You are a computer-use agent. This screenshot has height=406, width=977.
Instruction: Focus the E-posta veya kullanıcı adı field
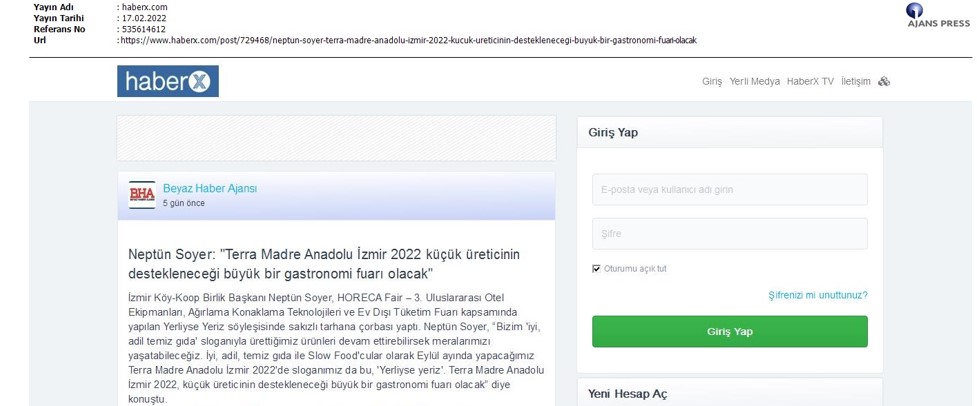[x=730, y=189]
